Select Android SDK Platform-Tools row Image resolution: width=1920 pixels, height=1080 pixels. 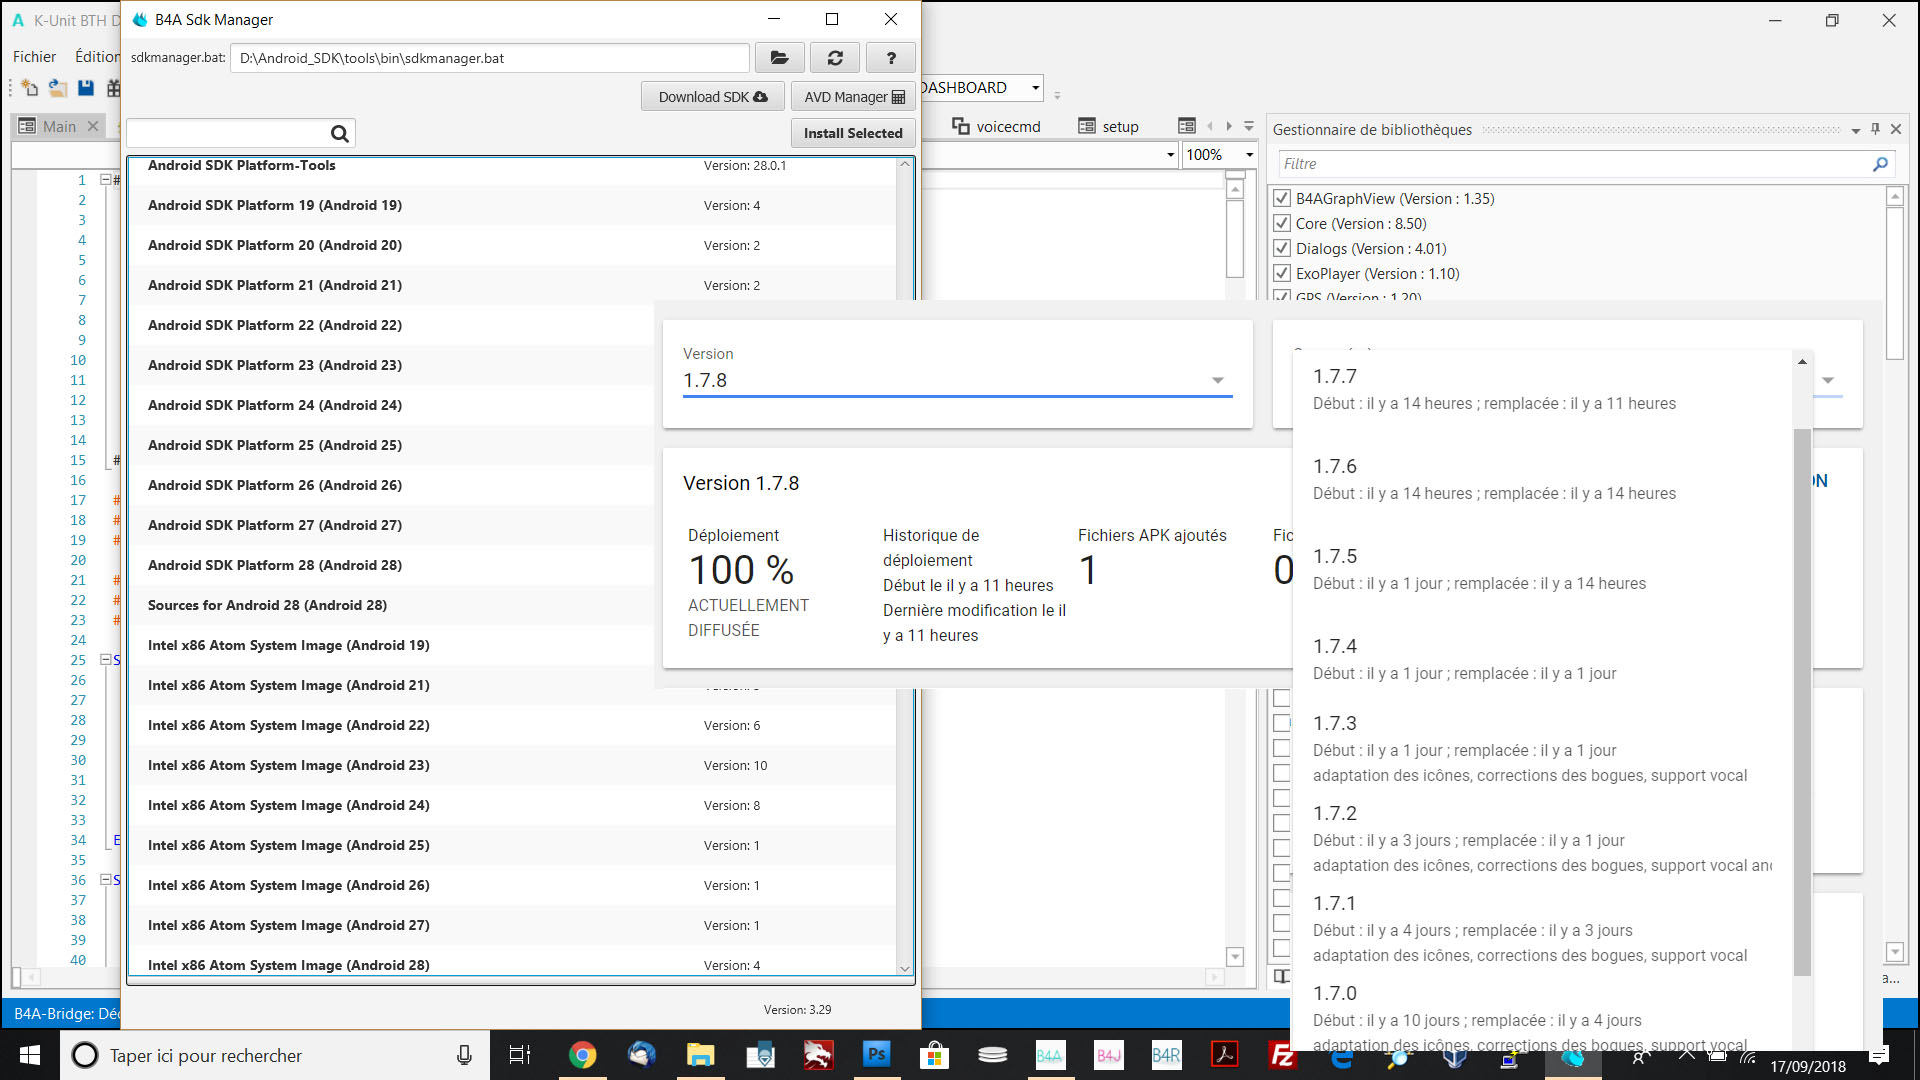pos(511,166)
